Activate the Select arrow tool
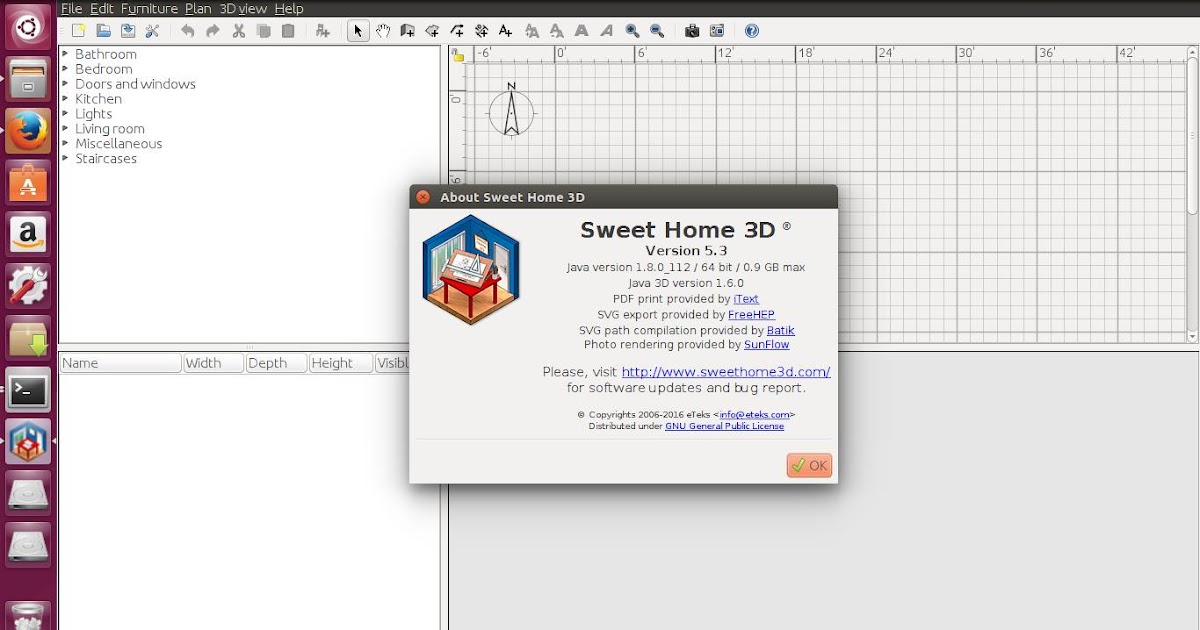Viewport: 1200px width, 630px height. (358, 31)
